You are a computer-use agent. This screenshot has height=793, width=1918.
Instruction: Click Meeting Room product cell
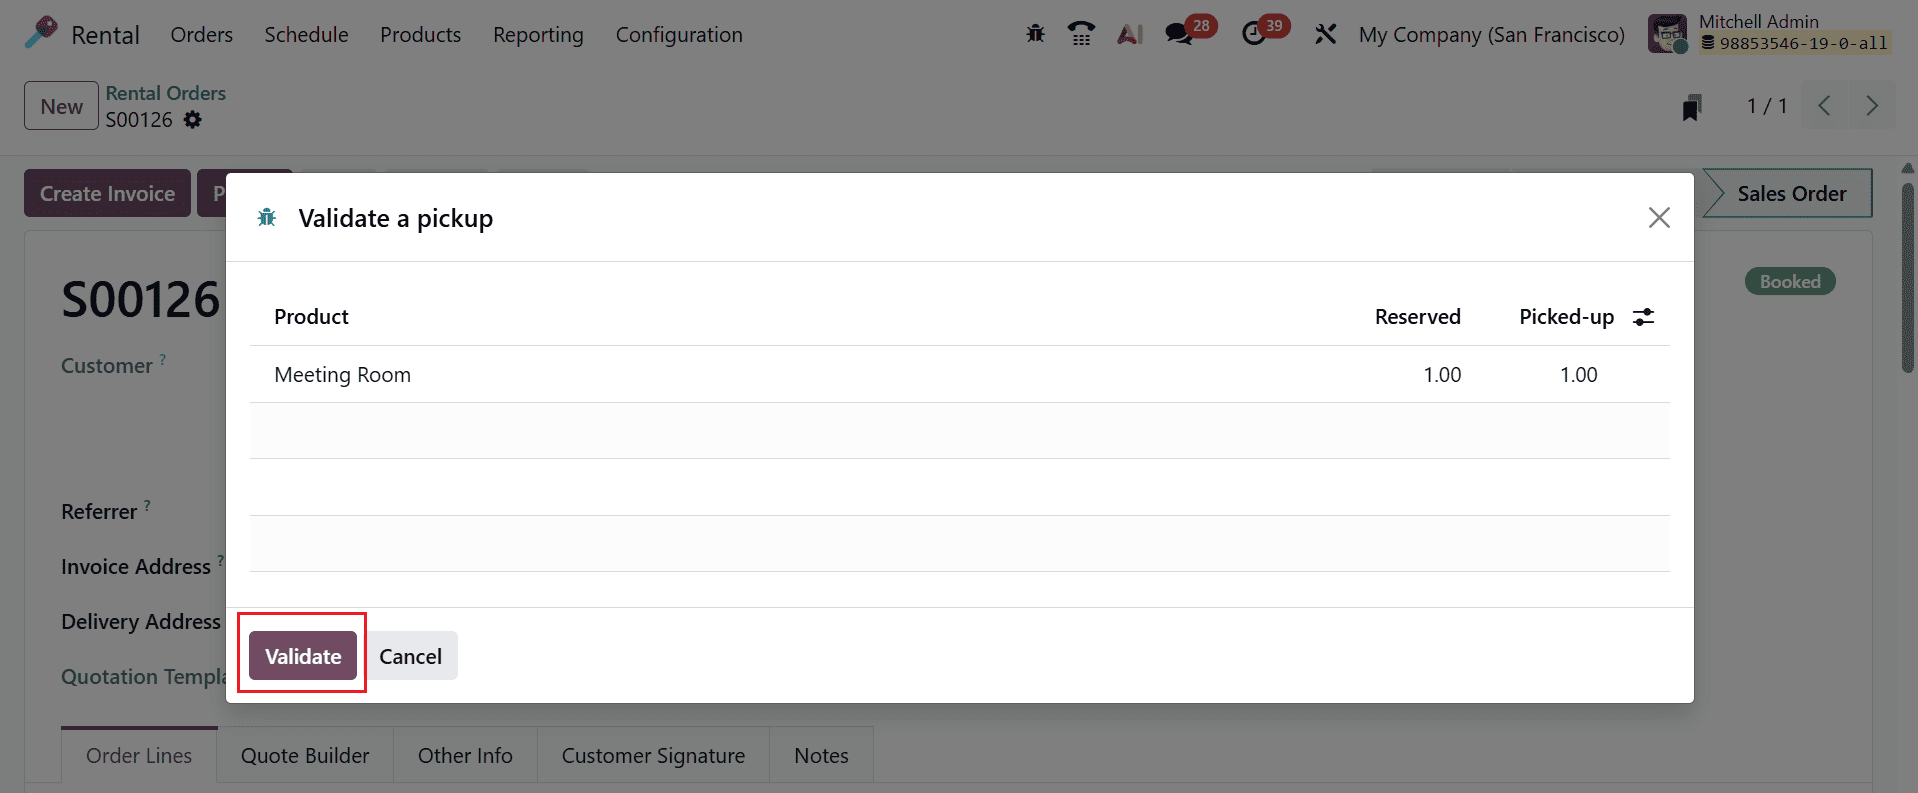tap(342, 375)
